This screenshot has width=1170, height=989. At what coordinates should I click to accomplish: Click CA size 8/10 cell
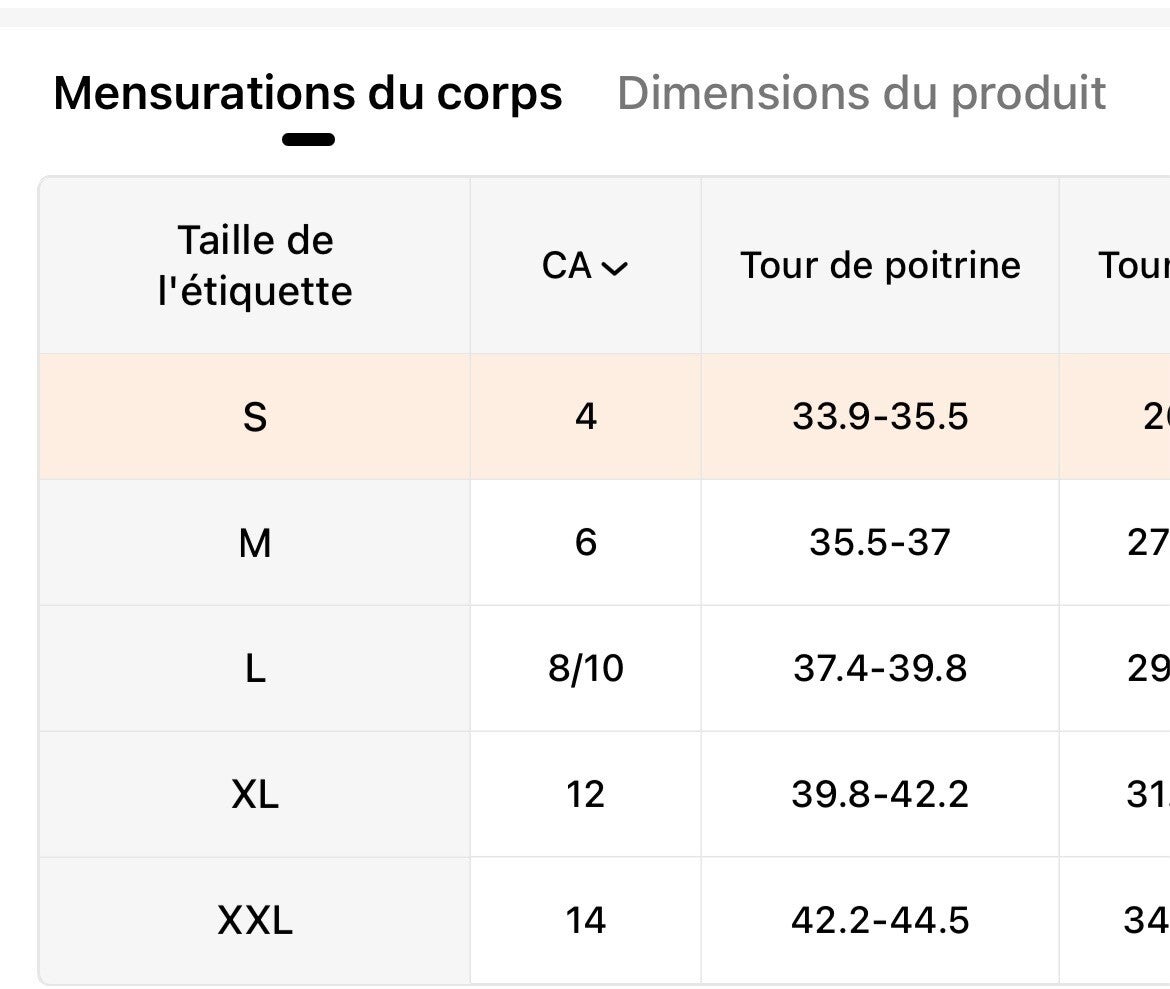click(586, 669)
